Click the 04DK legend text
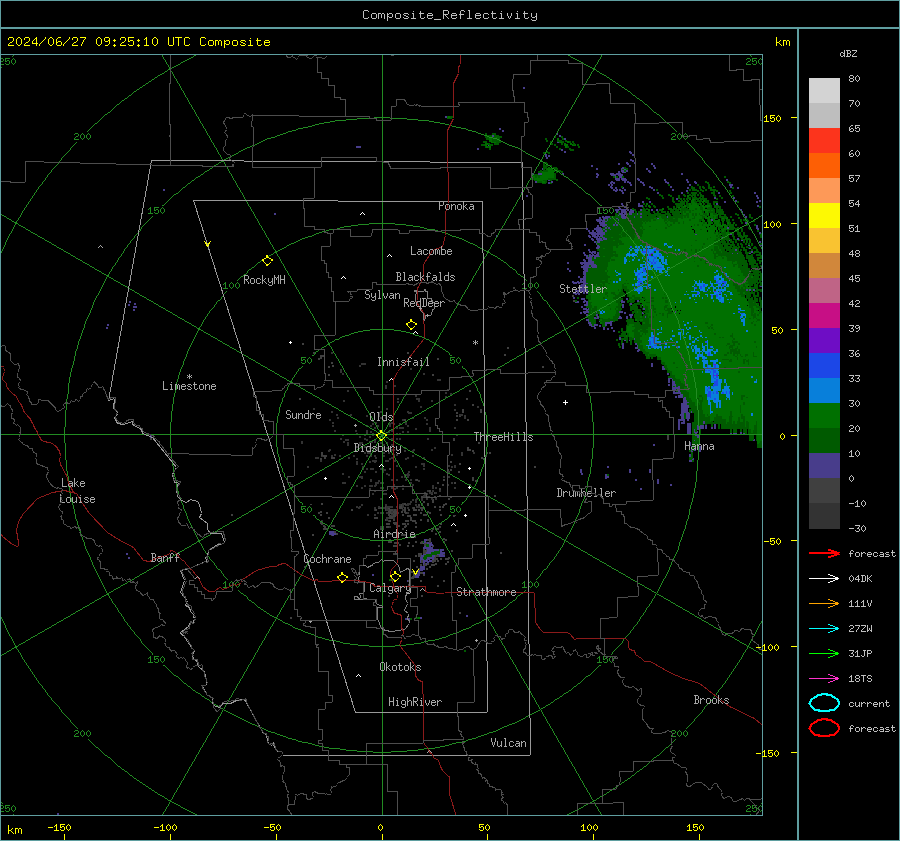900x841 pixels. click(x=860, y=579)
